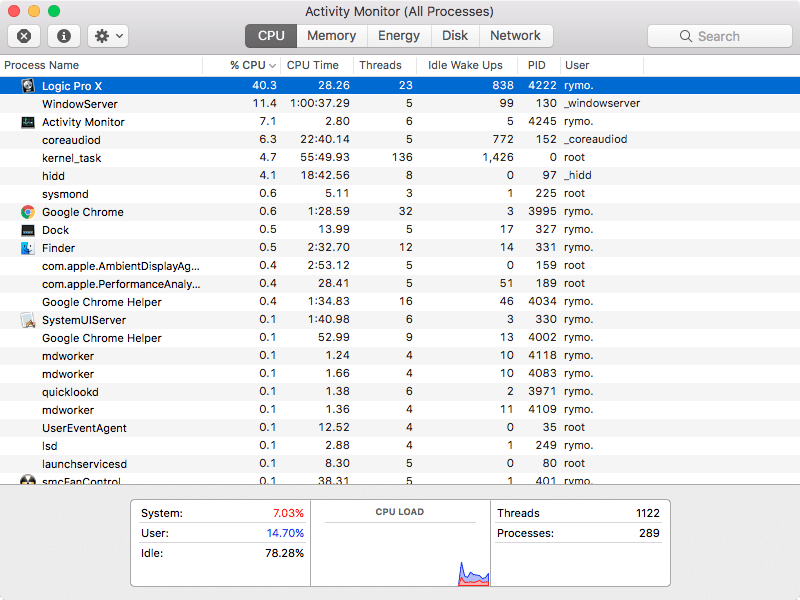Click the search magnifier icon
Viewport: 800px width, 600px height.
point(686,36)
